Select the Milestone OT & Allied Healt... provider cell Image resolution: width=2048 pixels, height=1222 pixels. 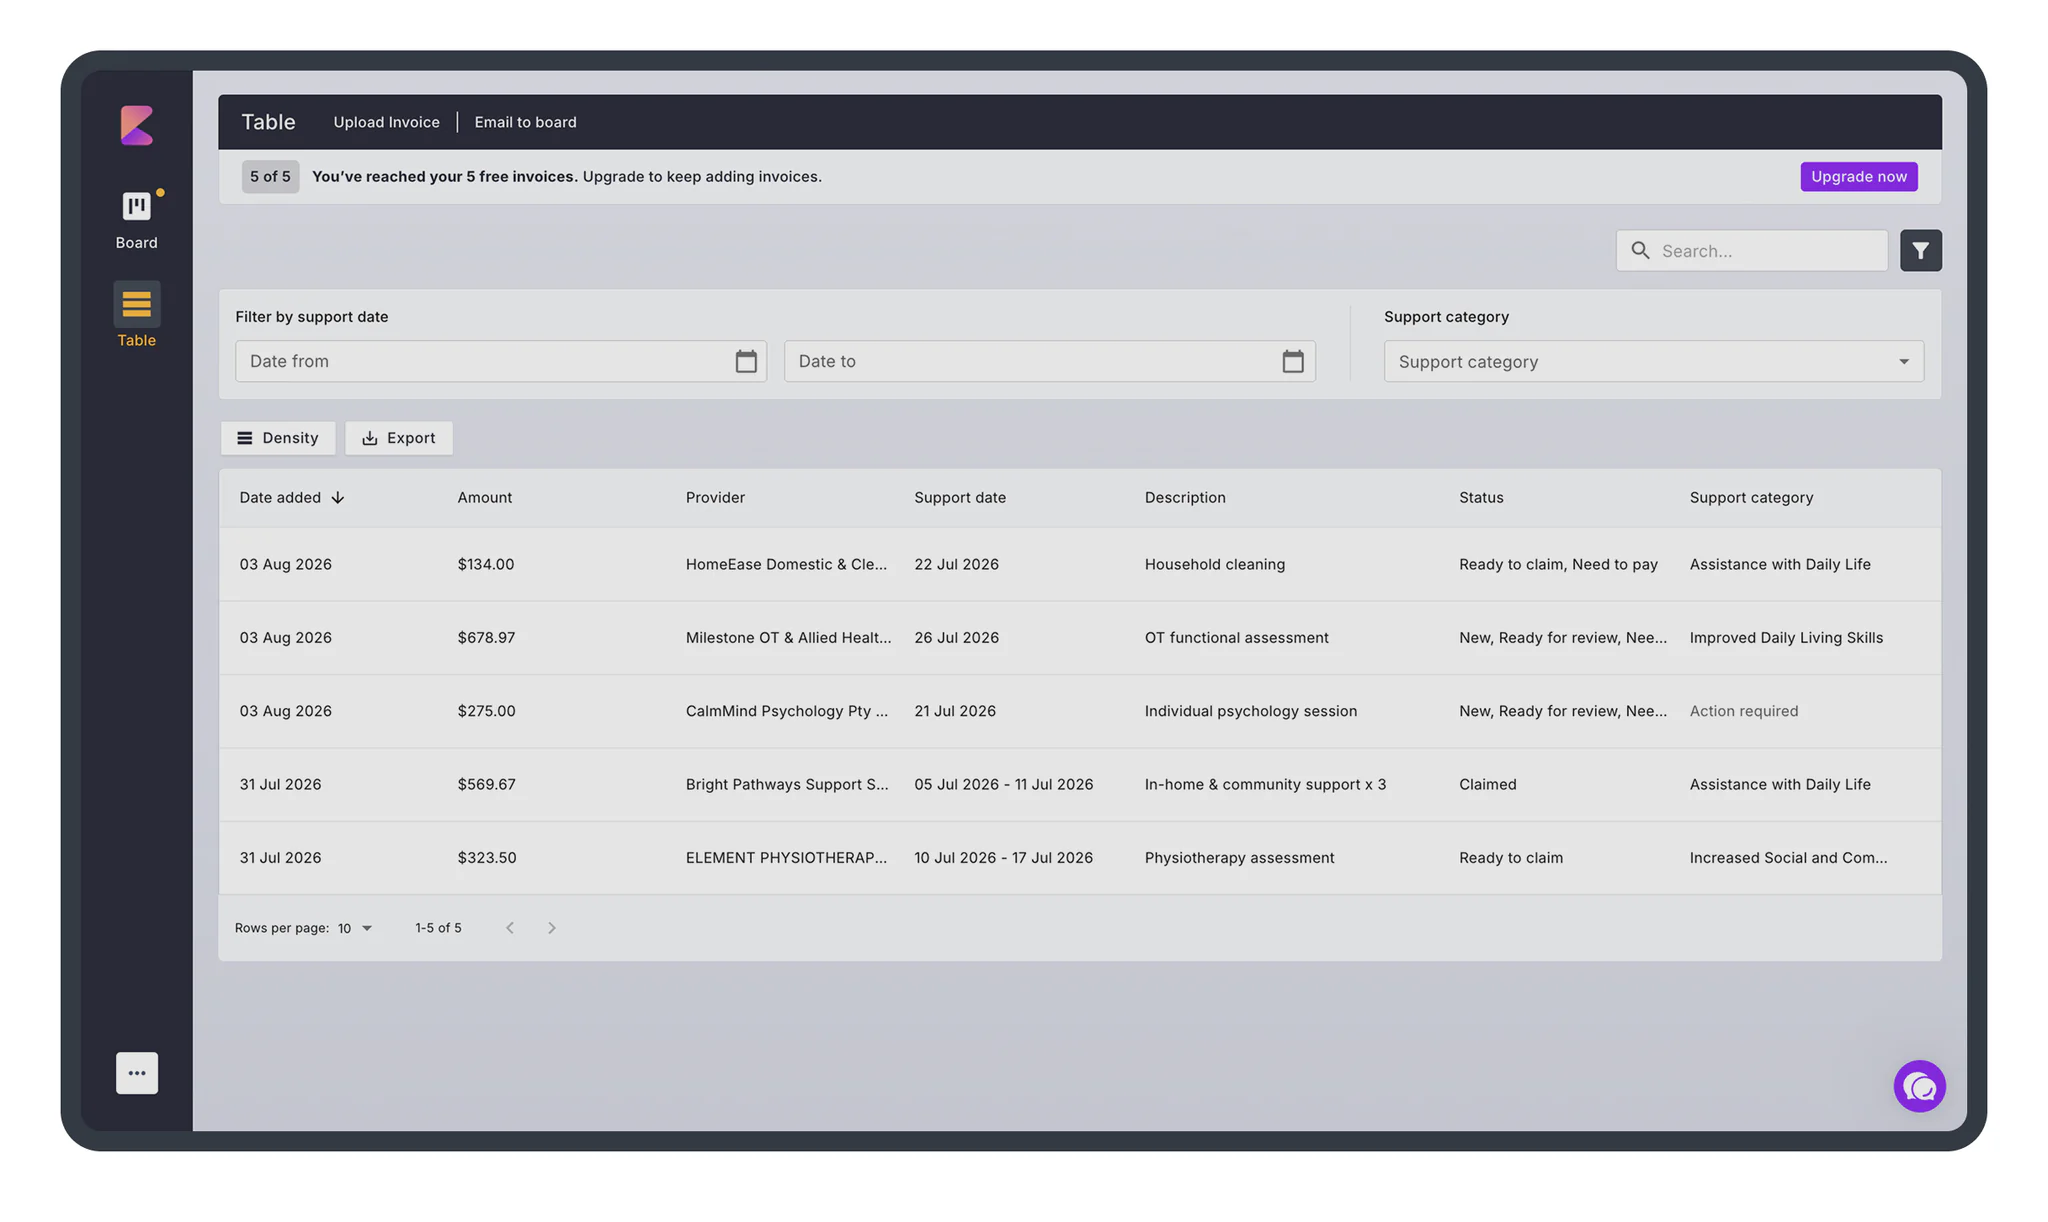pyautogui.click(x=788, y=638)
